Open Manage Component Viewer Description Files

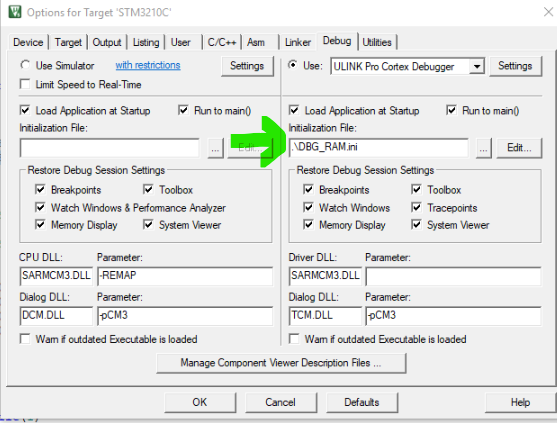click(281, 363)
